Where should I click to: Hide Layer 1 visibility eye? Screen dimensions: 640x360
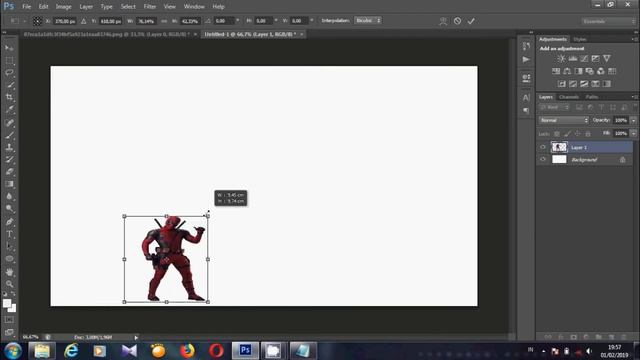543,147
